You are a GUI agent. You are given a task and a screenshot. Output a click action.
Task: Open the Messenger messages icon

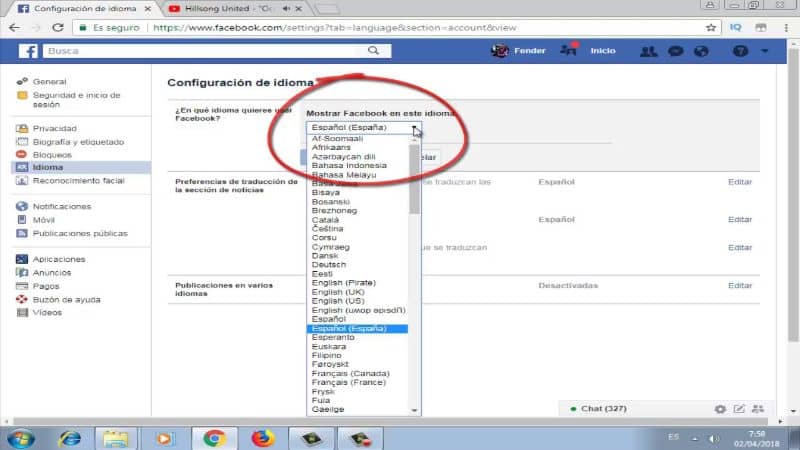tap(676, 51)
